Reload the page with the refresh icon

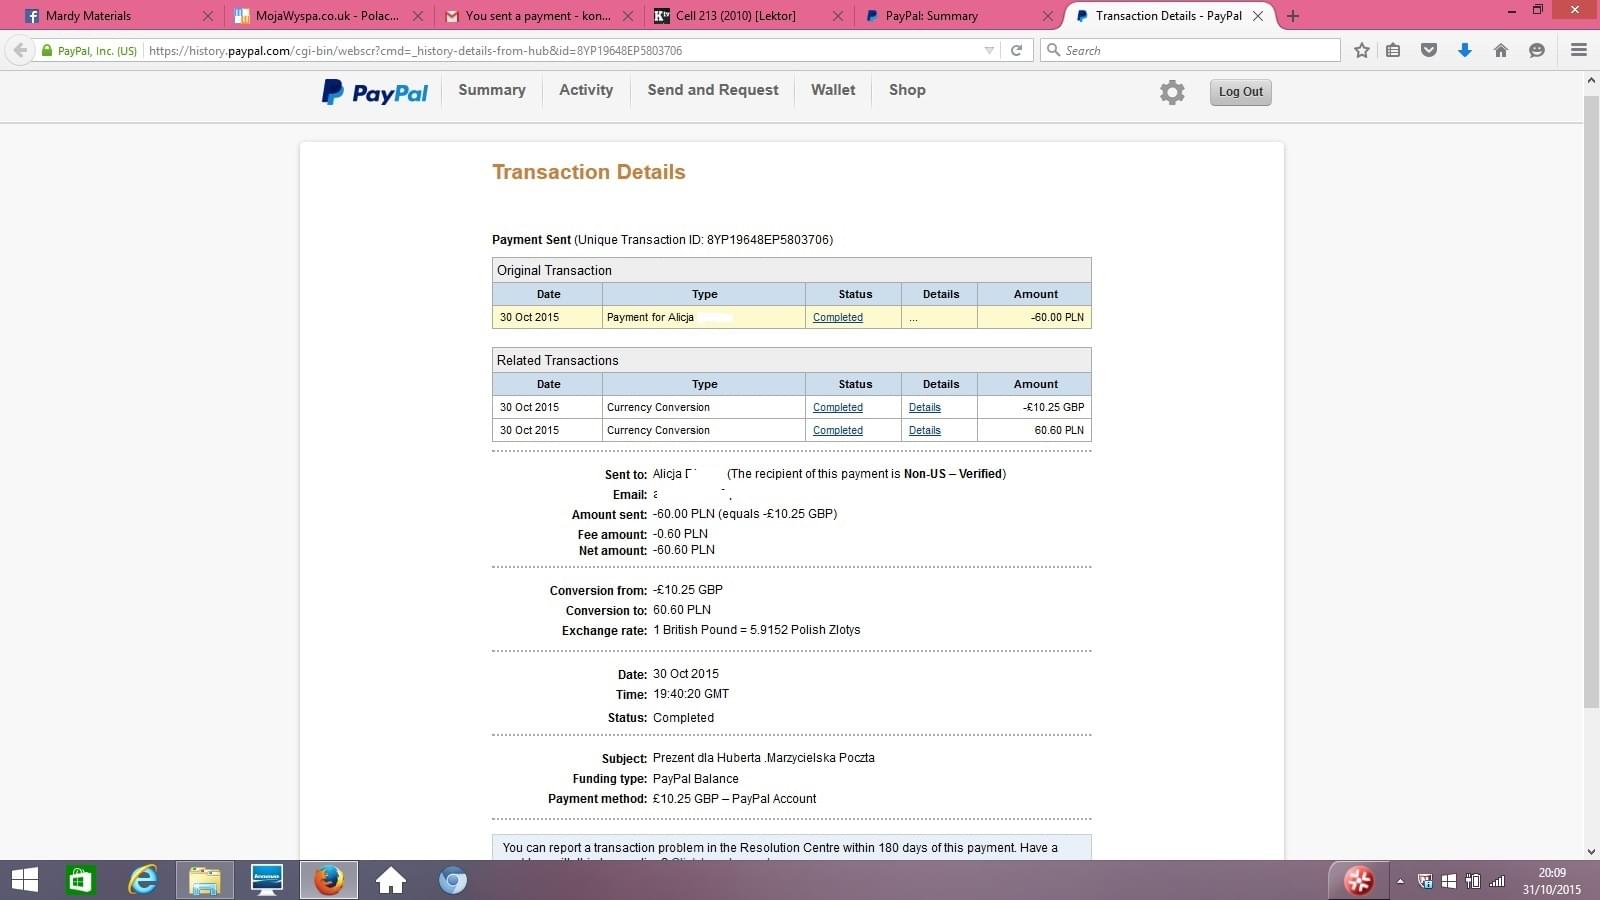[x=1016, y=50]
